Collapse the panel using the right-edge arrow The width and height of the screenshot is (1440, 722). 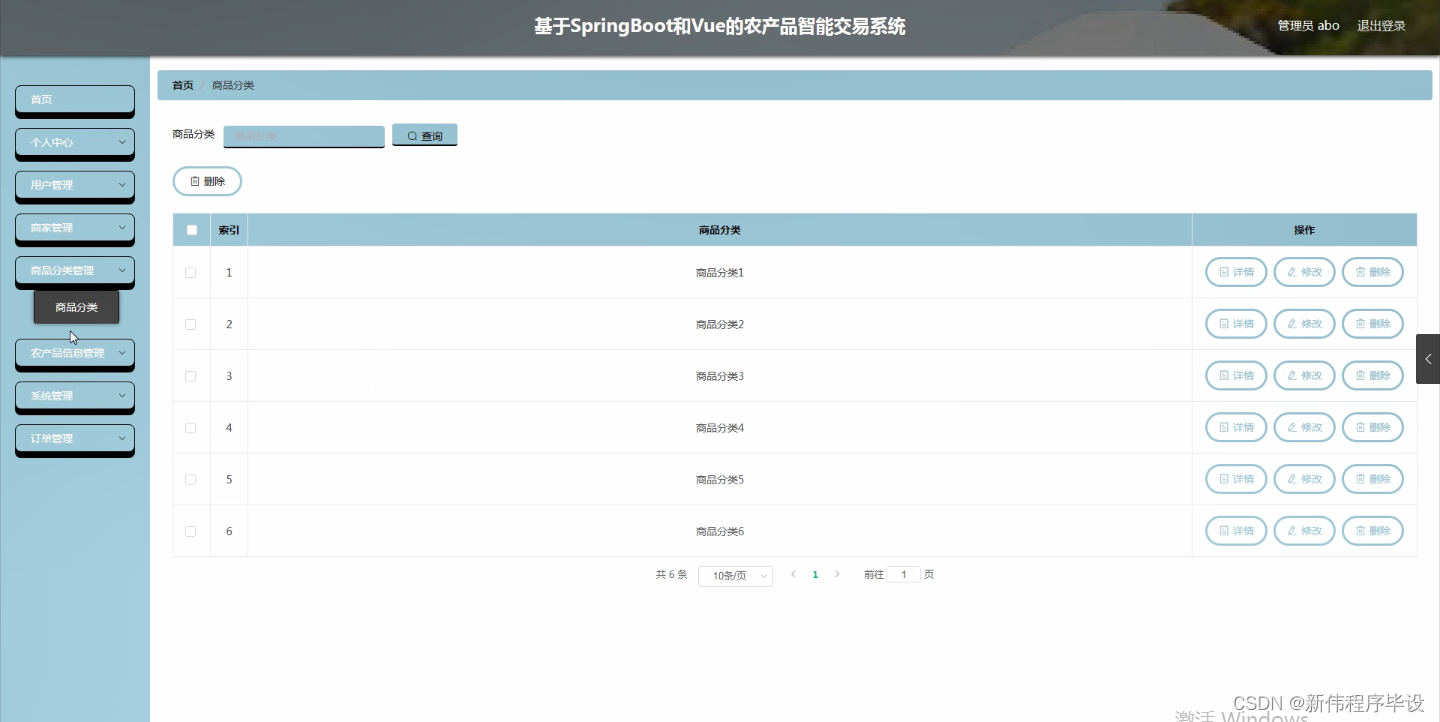pyautogui.click(x=1427, y=359)
